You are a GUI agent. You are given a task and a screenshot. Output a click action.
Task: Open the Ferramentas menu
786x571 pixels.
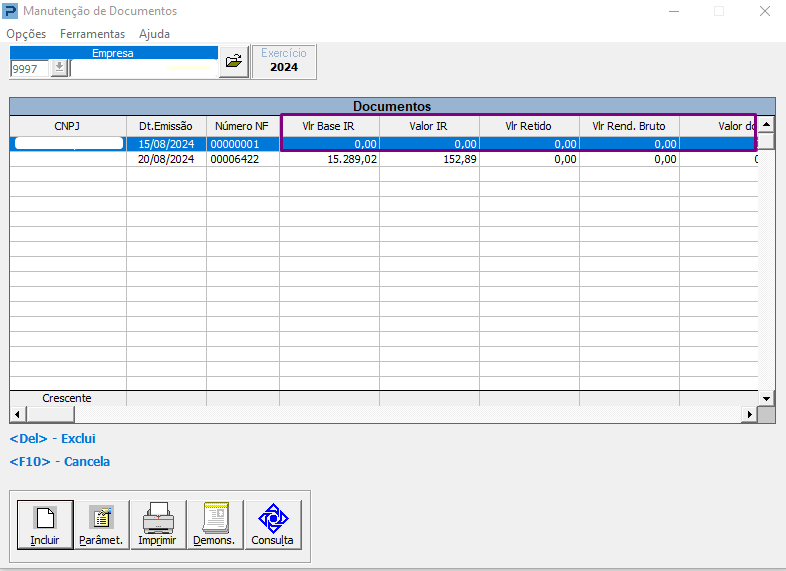pyautogui.click(x=92, y=34)
